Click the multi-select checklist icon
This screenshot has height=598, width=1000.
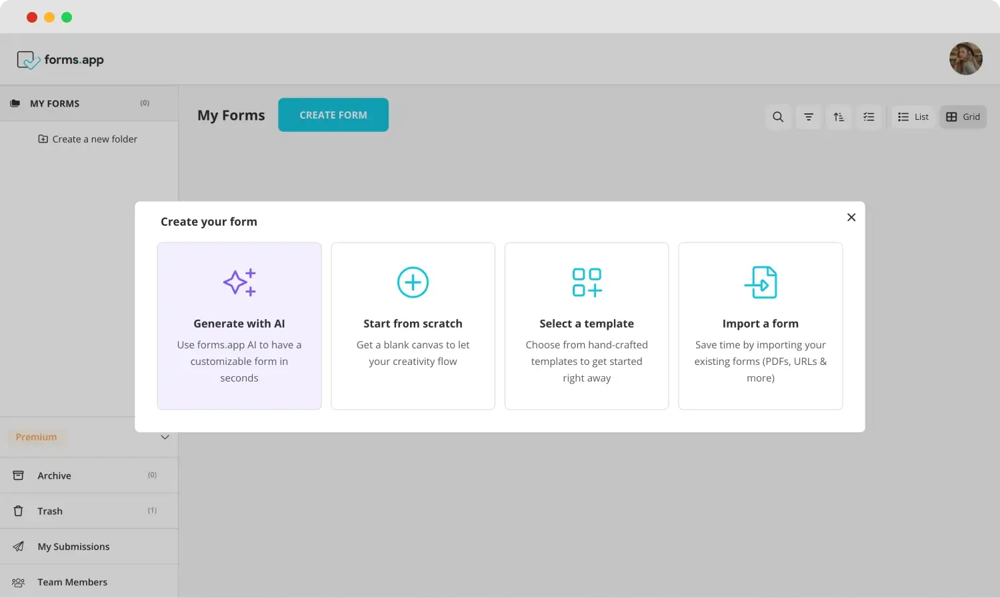point(869,117)
